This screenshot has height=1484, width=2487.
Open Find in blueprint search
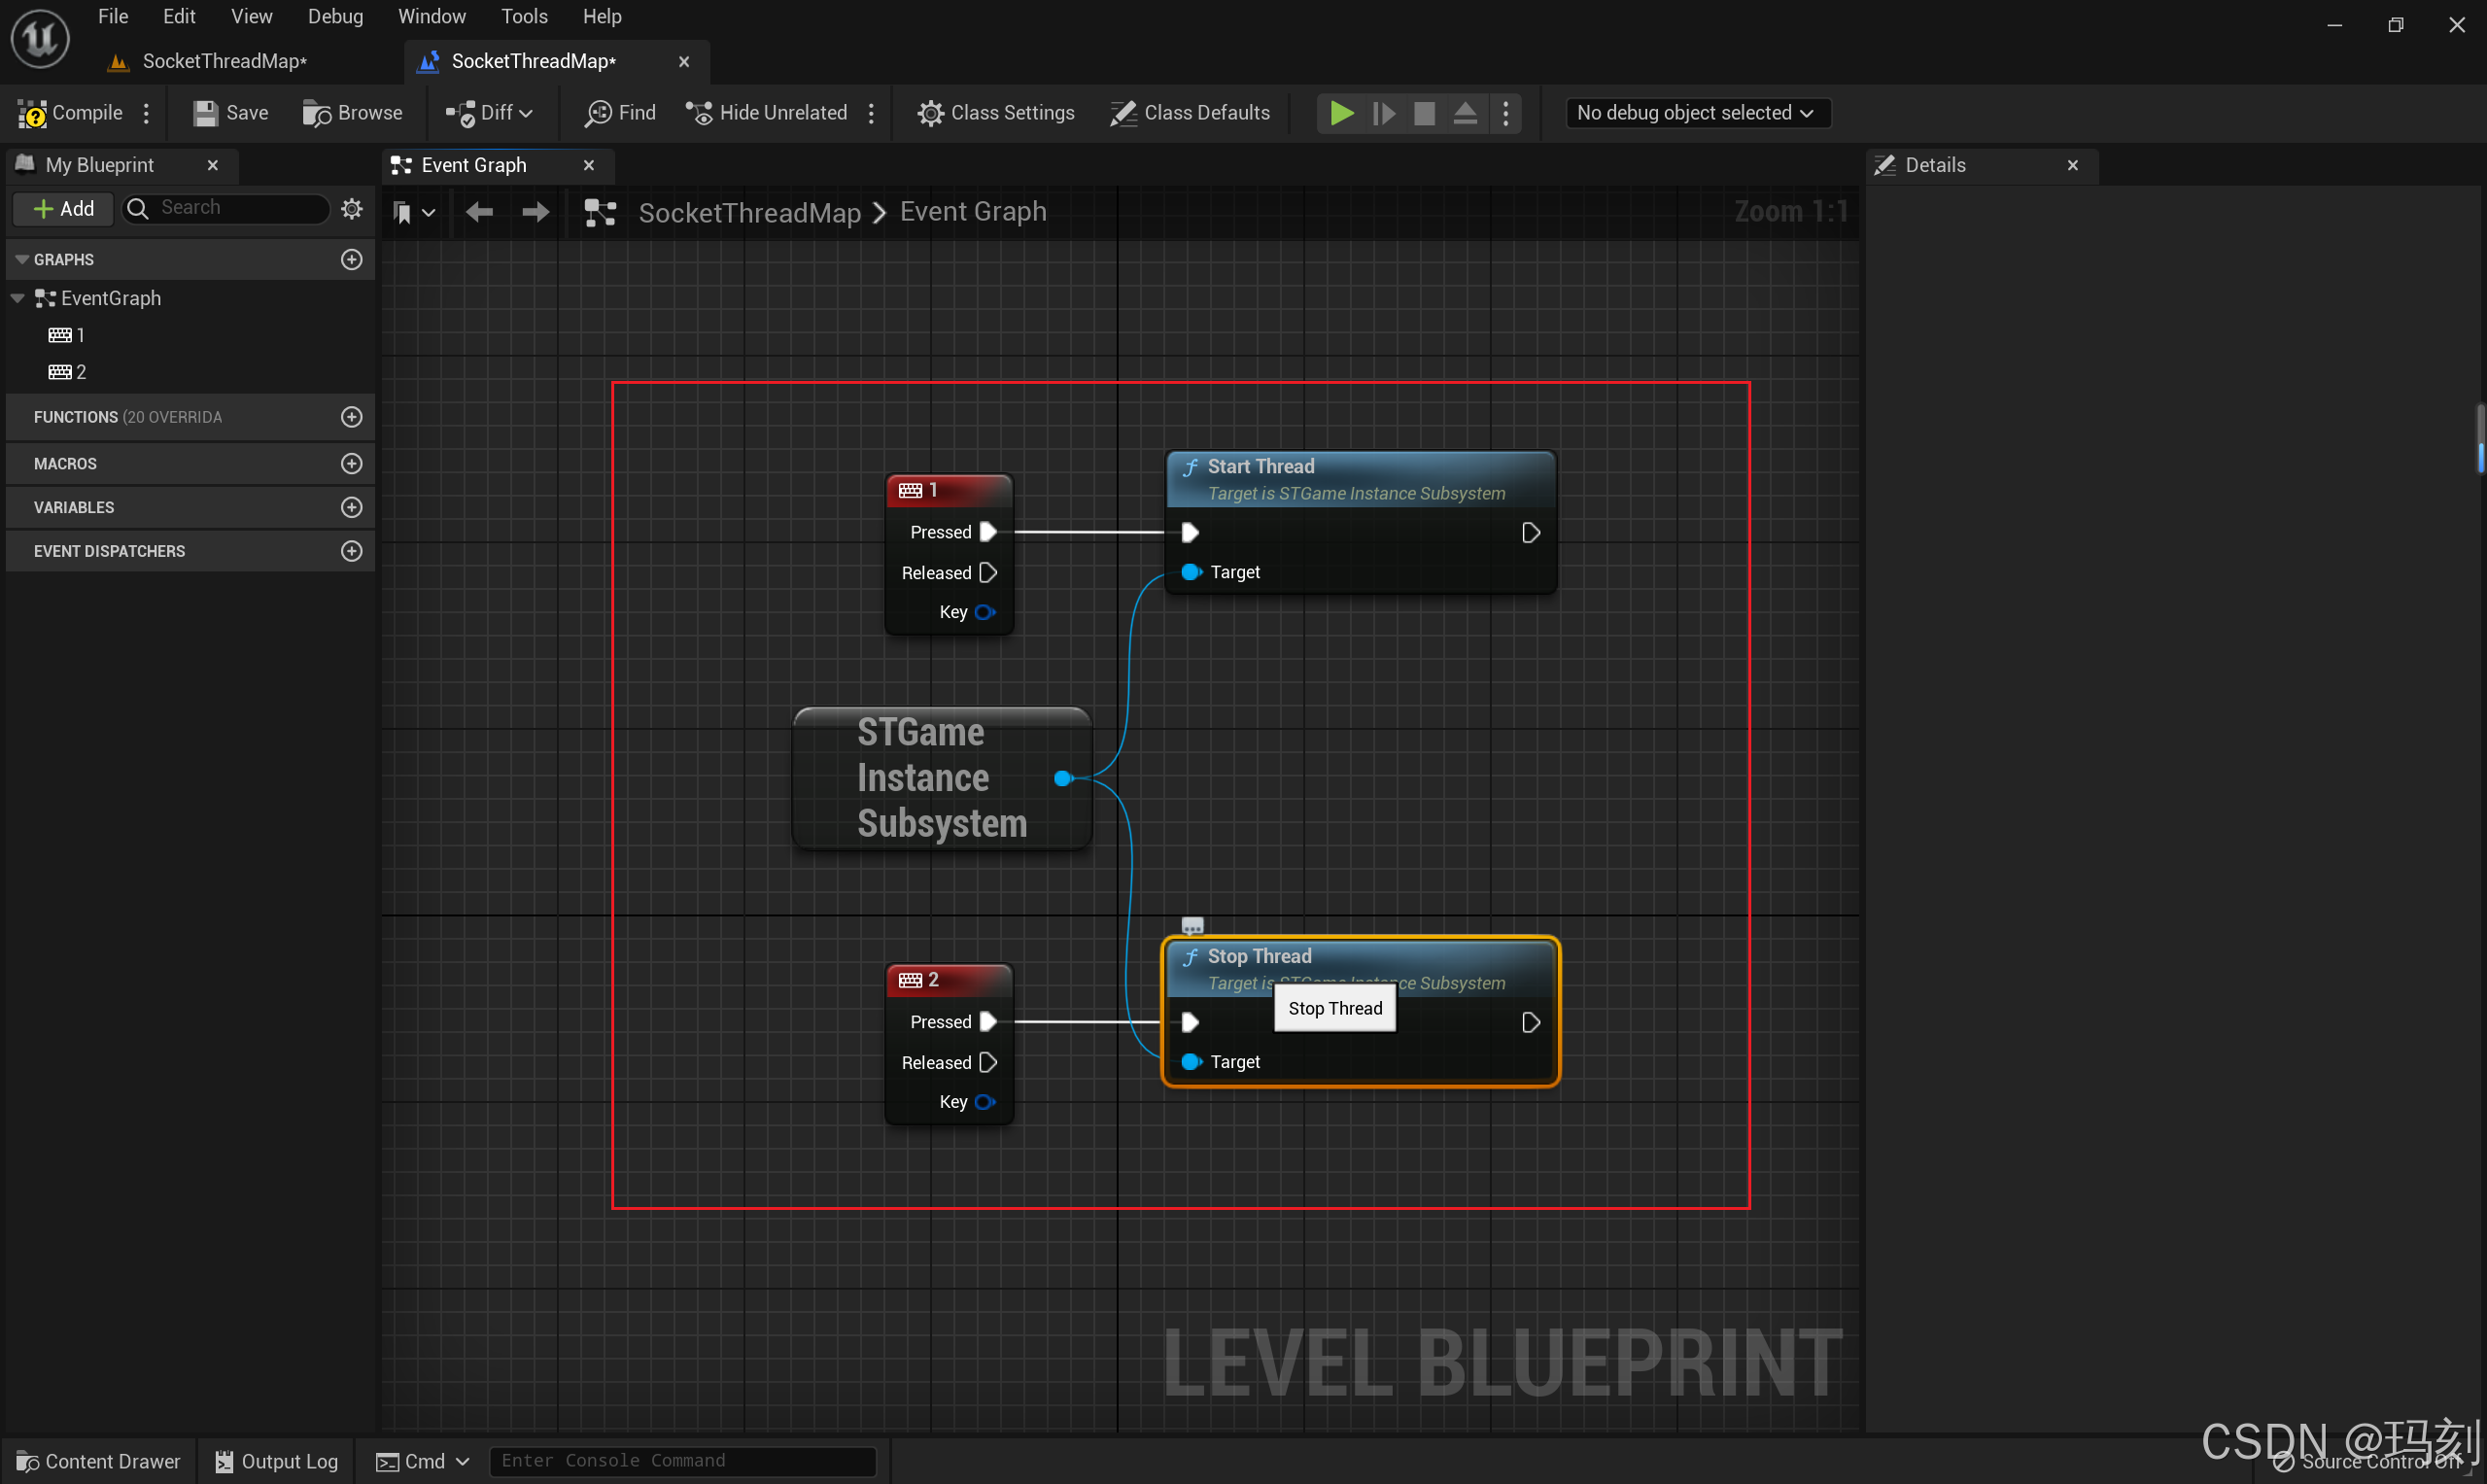[x=620, y=113]
